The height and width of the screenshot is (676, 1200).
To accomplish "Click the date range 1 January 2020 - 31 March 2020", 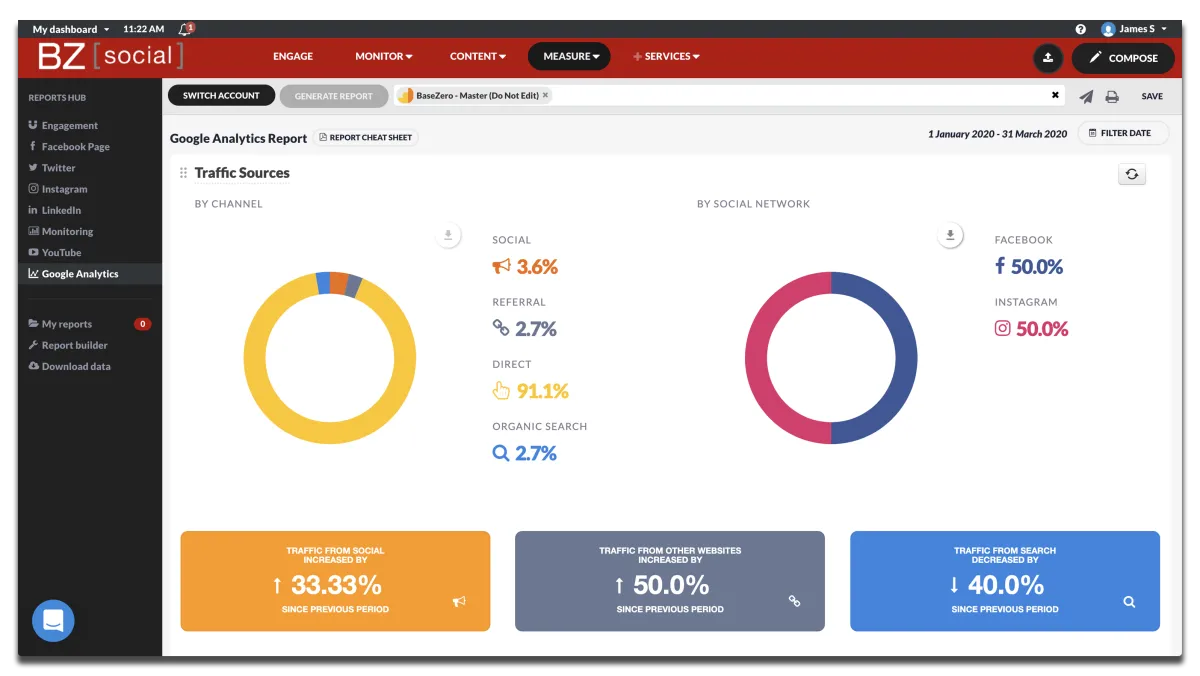I will [997, 134].
